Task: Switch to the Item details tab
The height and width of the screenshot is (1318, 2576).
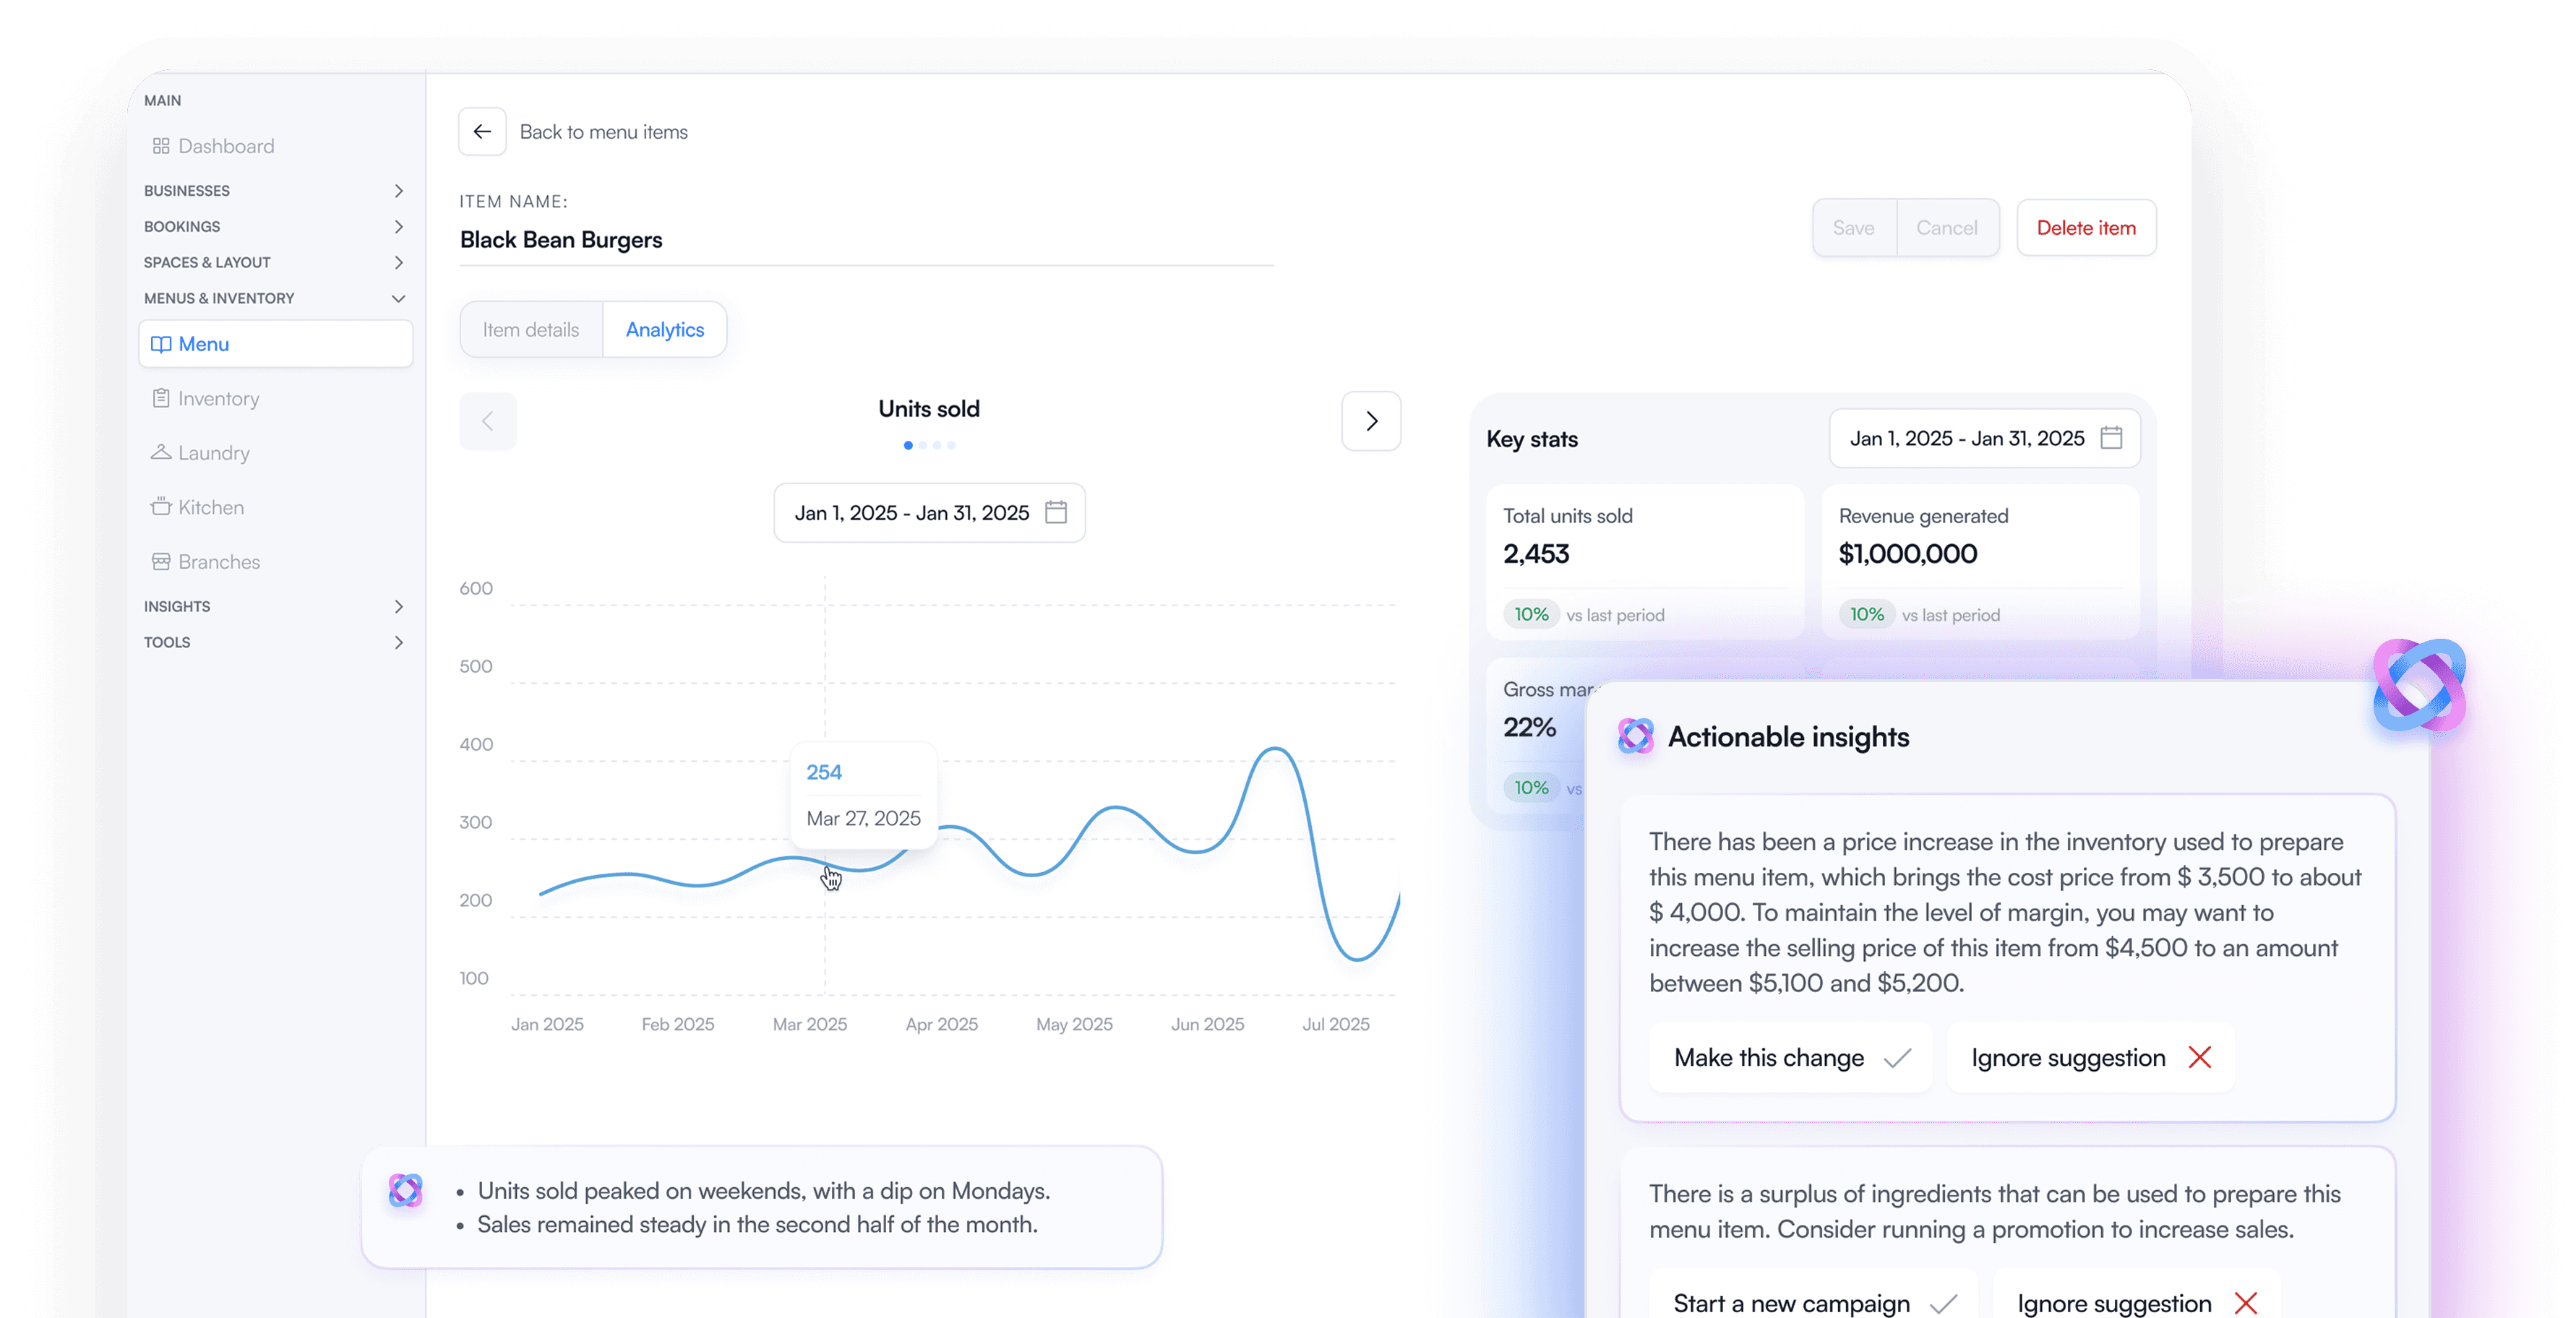Action: click(x=531, y=330)
